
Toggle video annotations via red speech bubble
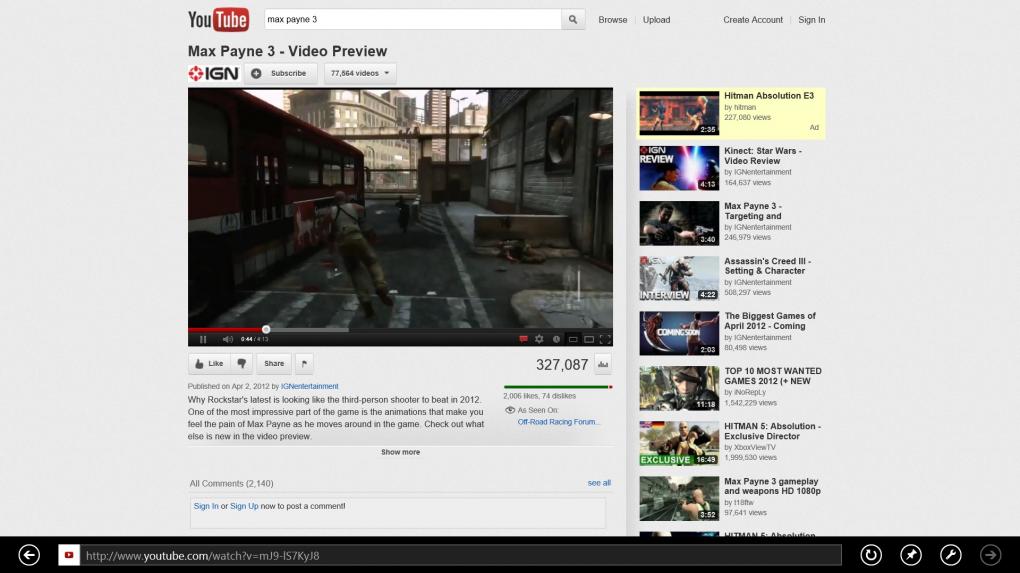click(523, 339)
